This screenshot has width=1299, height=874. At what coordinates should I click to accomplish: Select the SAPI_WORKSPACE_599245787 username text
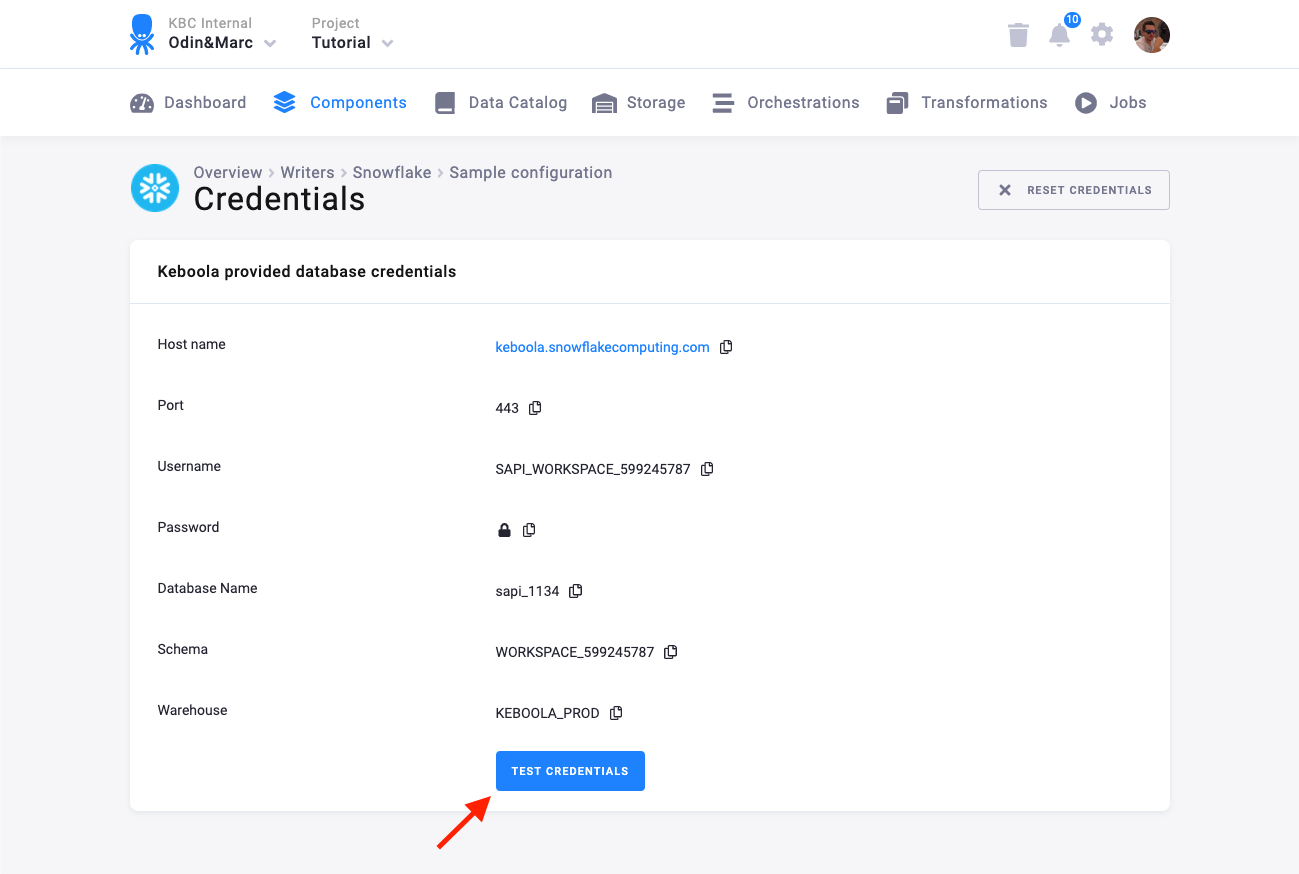tap(593, 469)
